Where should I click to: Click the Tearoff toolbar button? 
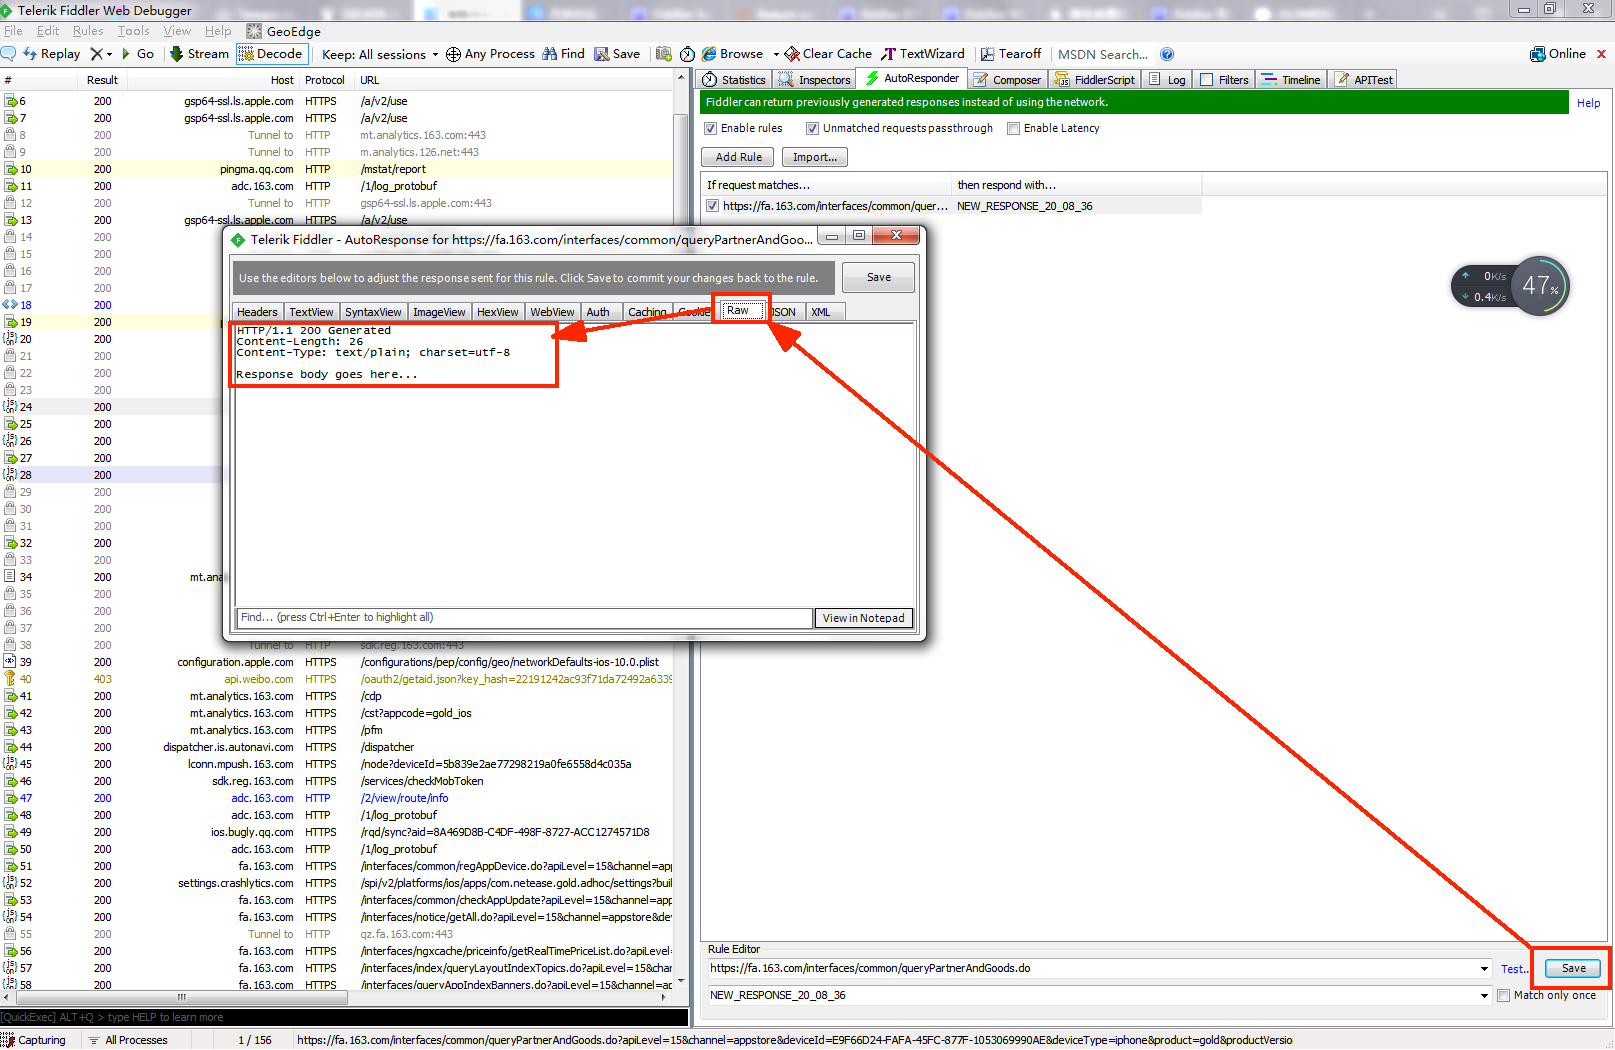(1010, 54)
